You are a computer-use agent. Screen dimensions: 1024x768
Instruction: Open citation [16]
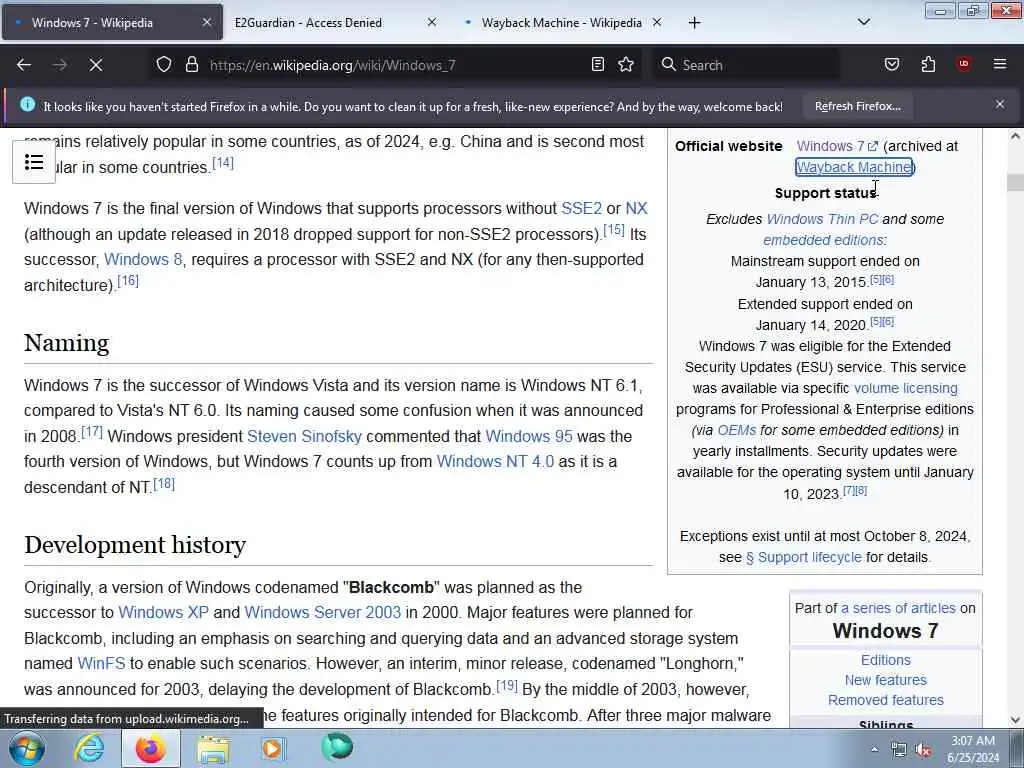pyautogui.click(x=128, y=281)
